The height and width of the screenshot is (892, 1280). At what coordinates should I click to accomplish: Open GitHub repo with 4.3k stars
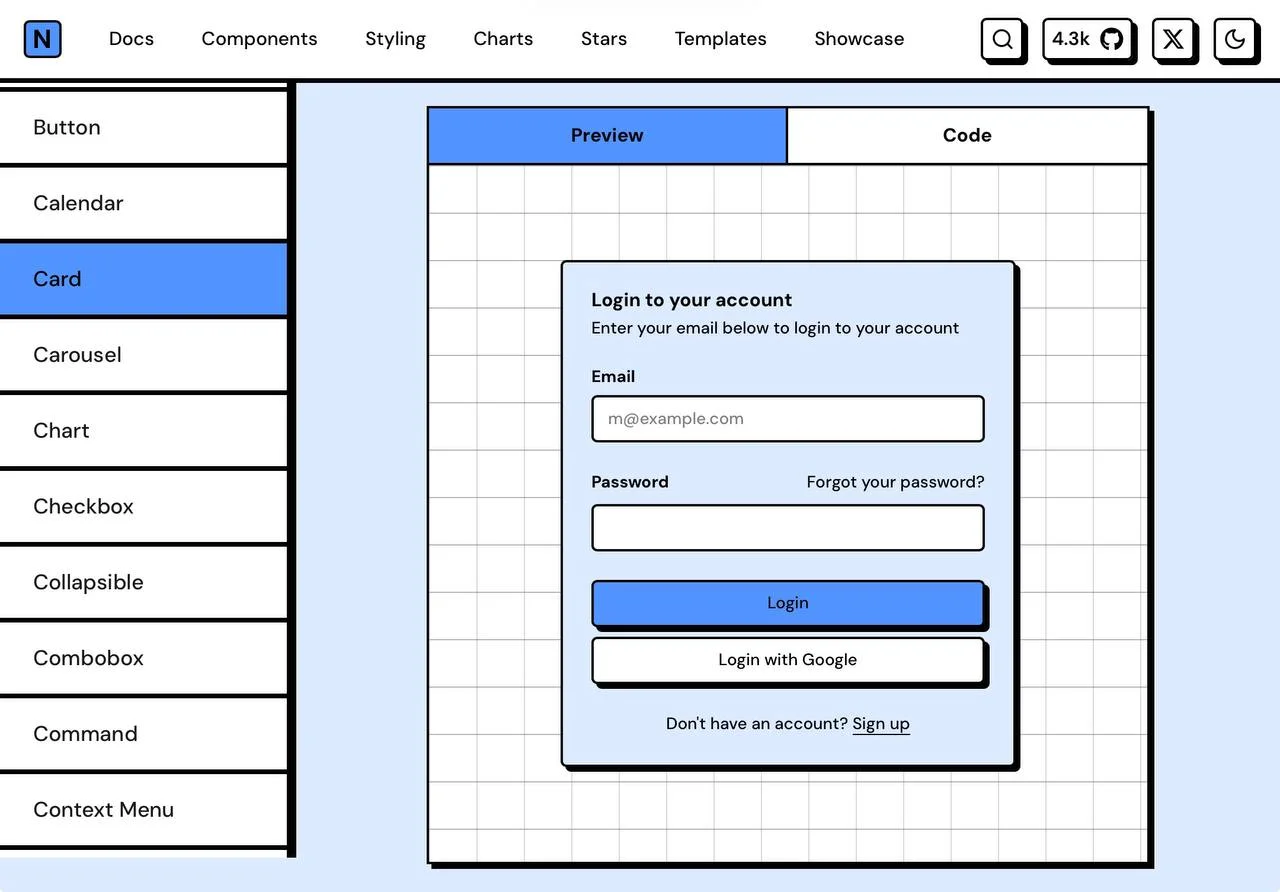click(x=1087, y=39)
